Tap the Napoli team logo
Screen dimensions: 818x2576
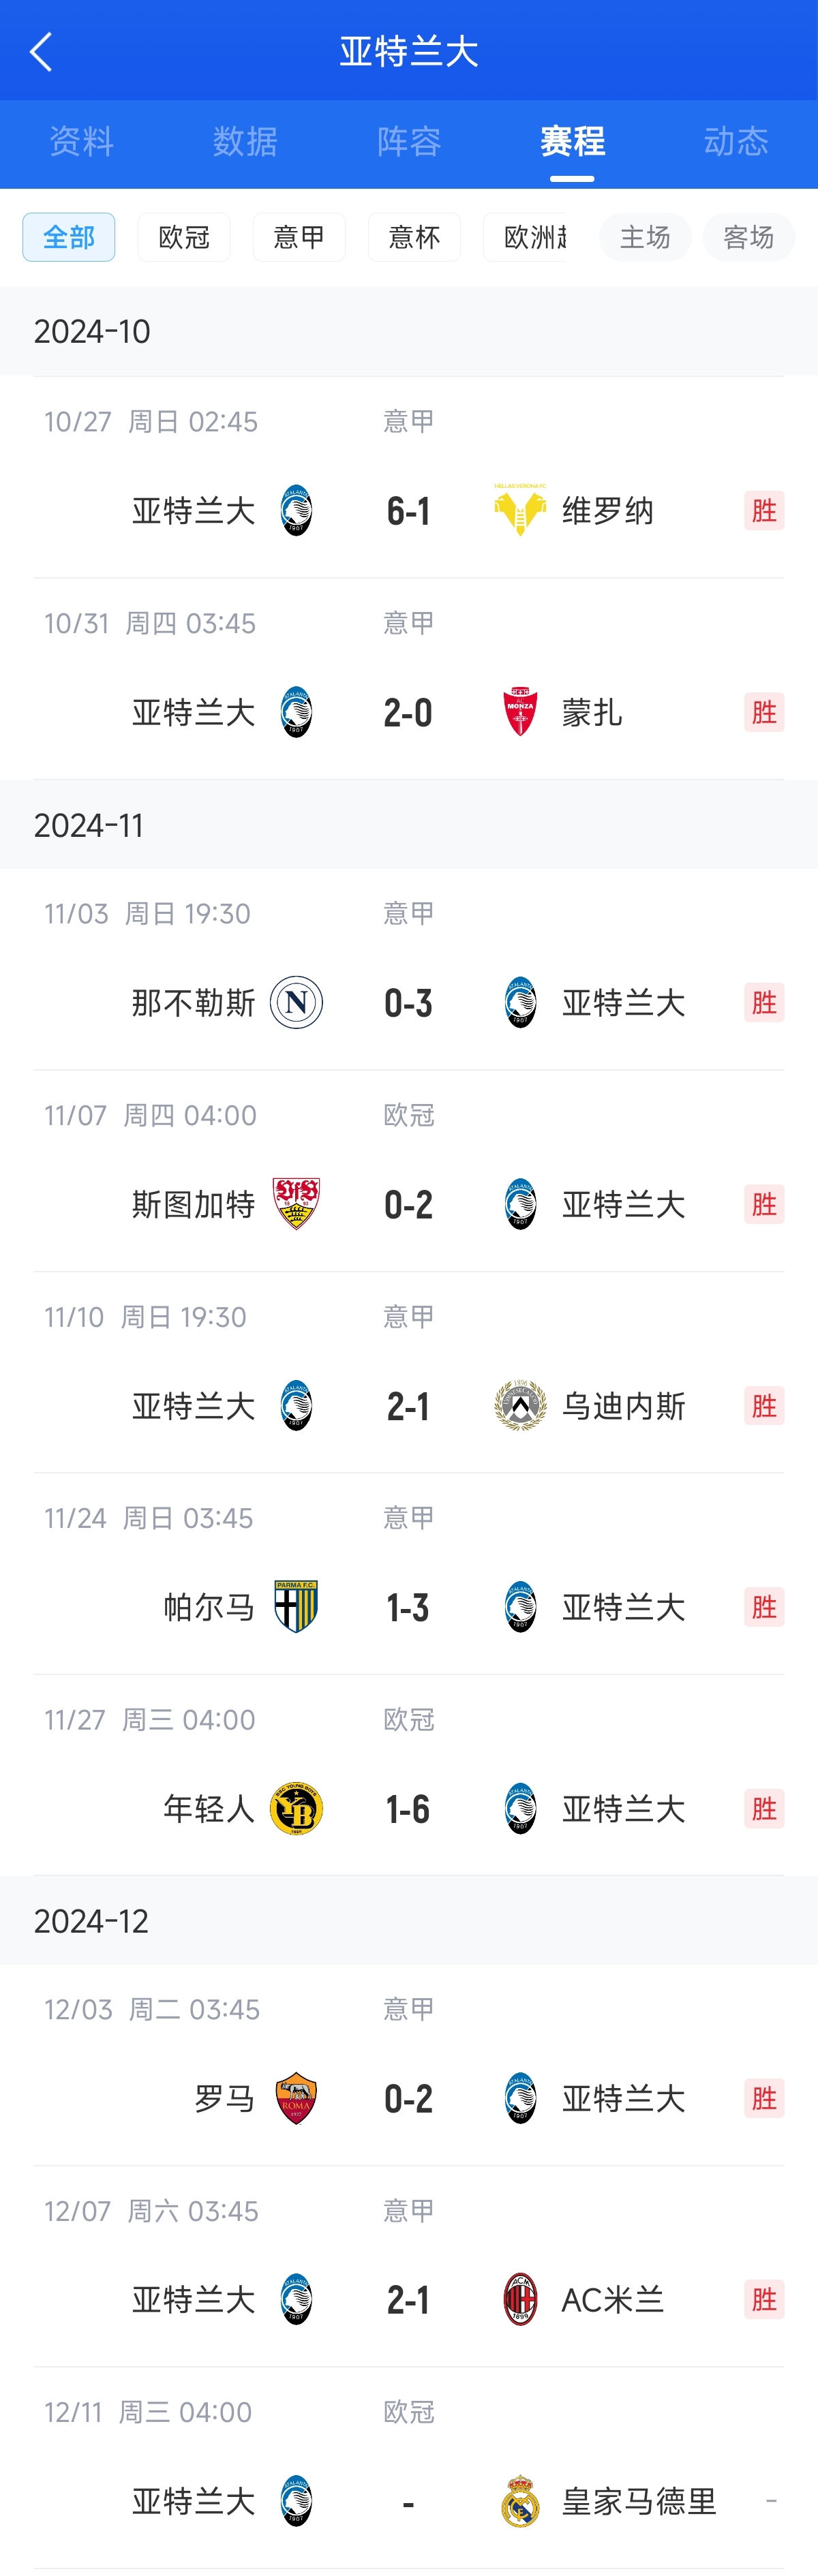296,1002
